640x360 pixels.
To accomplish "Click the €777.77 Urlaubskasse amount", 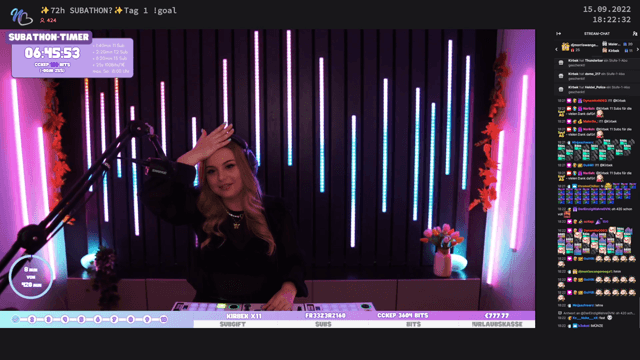I will click(497, 316).
